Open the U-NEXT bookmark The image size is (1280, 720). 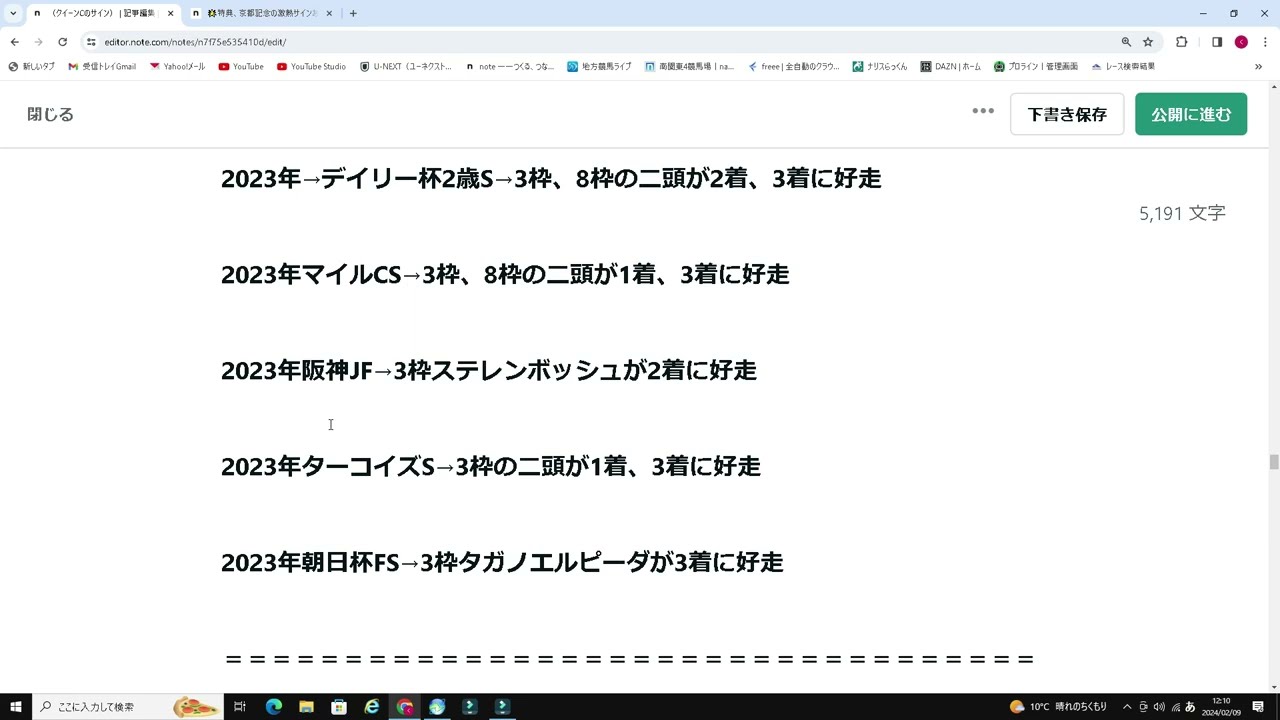pyautogui.click(x=406, y=66)
